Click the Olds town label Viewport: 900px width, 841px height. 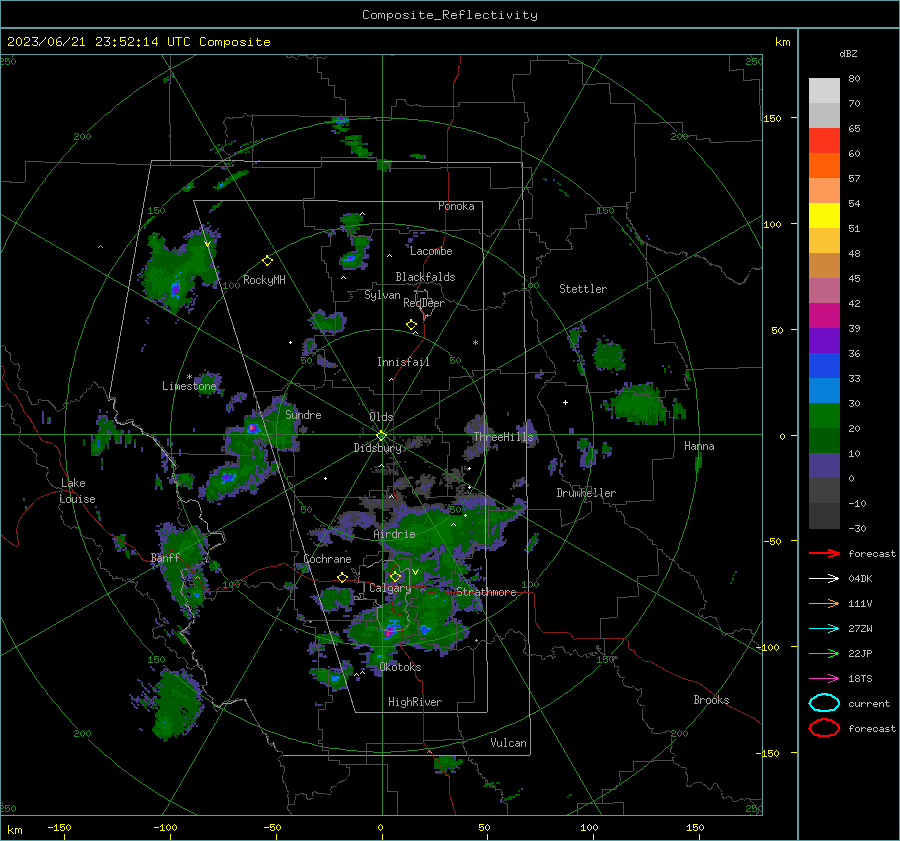pos(381,417)
